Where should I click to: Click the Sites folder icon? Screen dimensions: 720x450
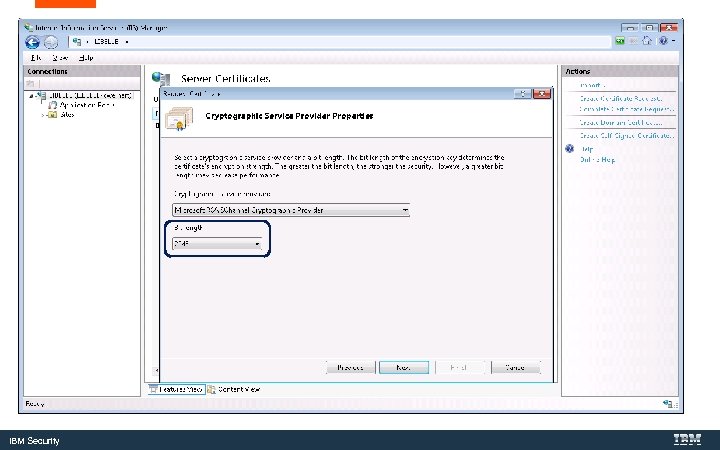click(52, 114)
